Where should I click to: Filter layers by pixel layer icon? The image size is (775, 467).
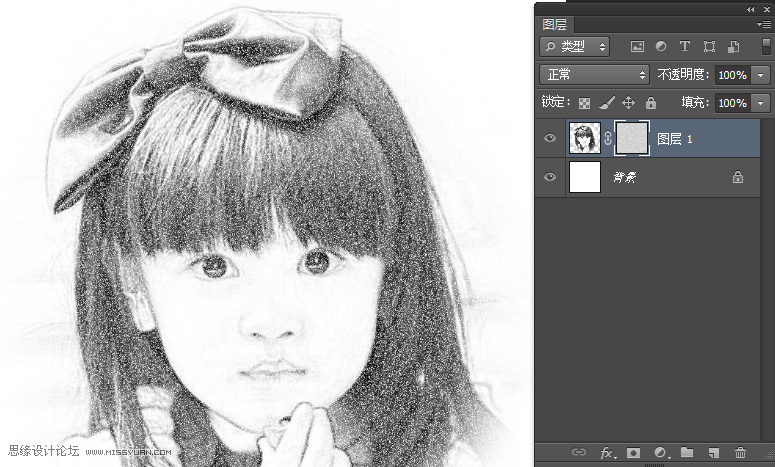(x=637, y=46)
